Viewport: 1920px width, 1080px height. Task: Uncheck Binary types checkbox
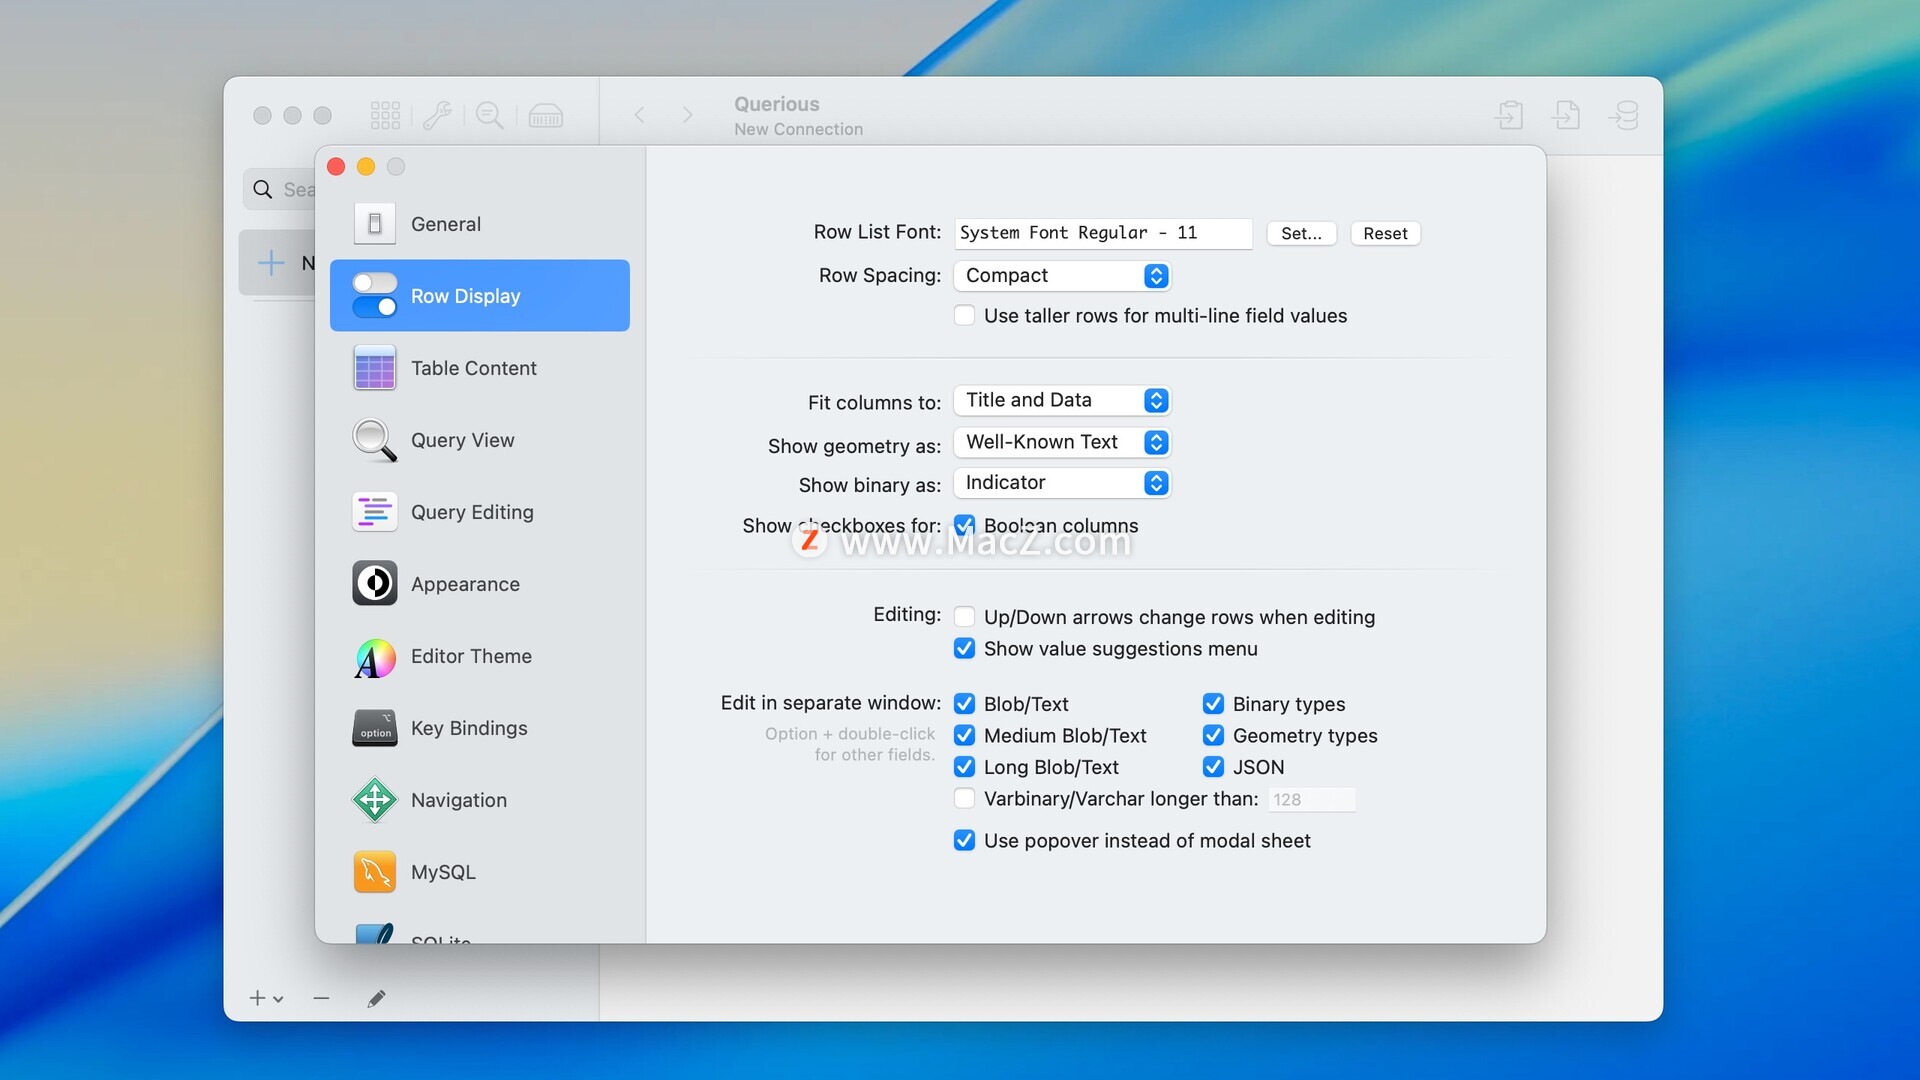pos(1213,704)
